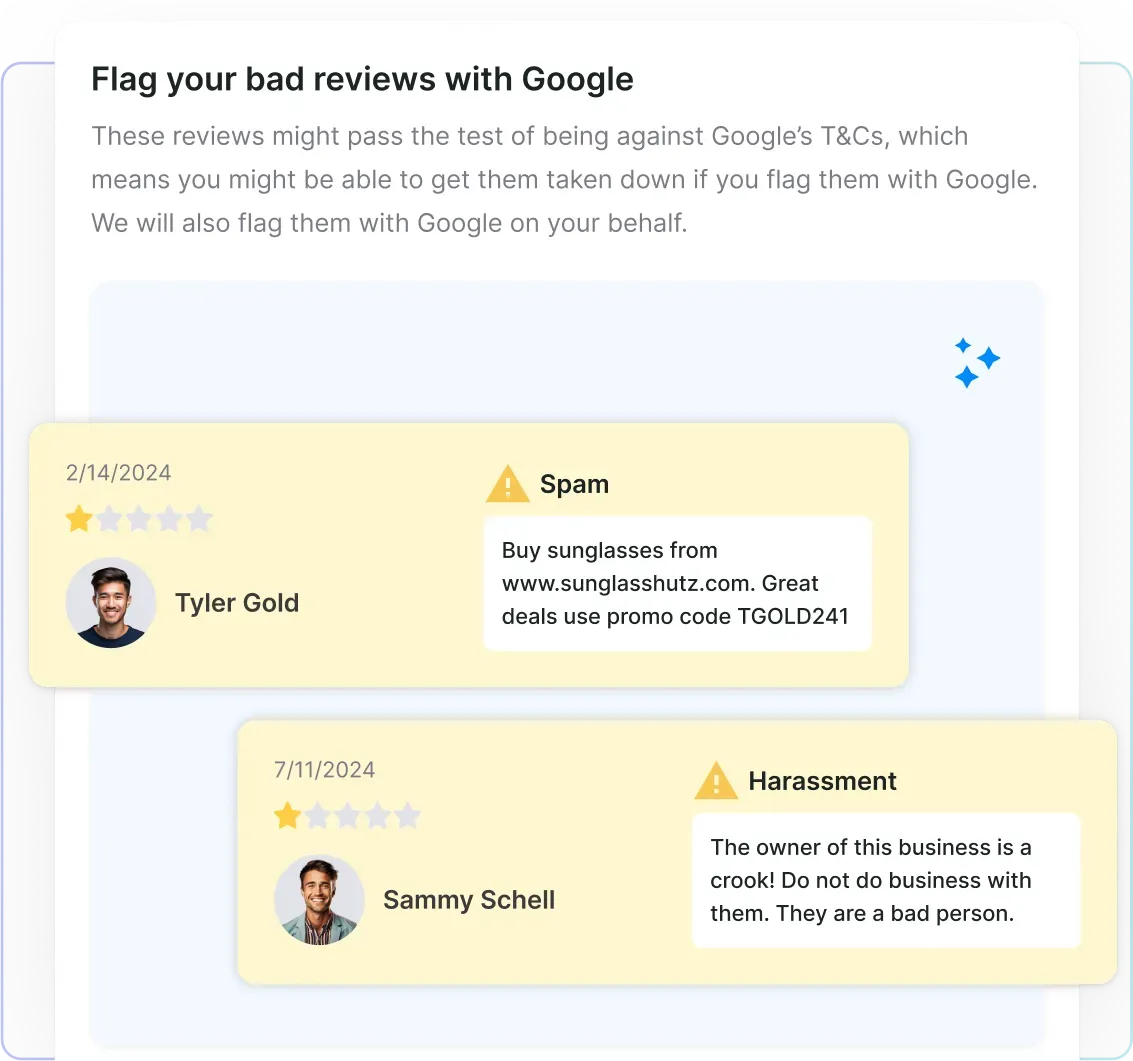
Task: Select Tyler Gold's profile photo
Action: coord(111,603)
